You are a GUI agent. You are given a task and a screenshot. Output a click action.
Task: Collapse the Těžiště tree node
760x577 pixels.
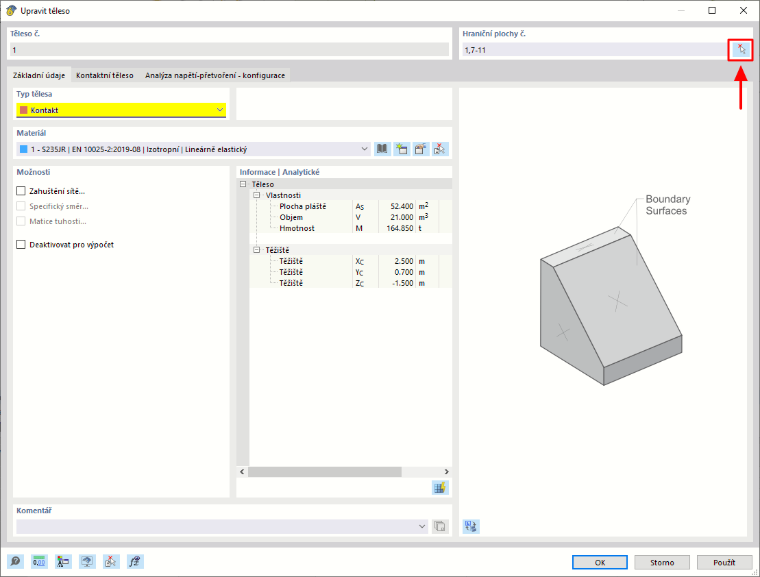[256, 250]
